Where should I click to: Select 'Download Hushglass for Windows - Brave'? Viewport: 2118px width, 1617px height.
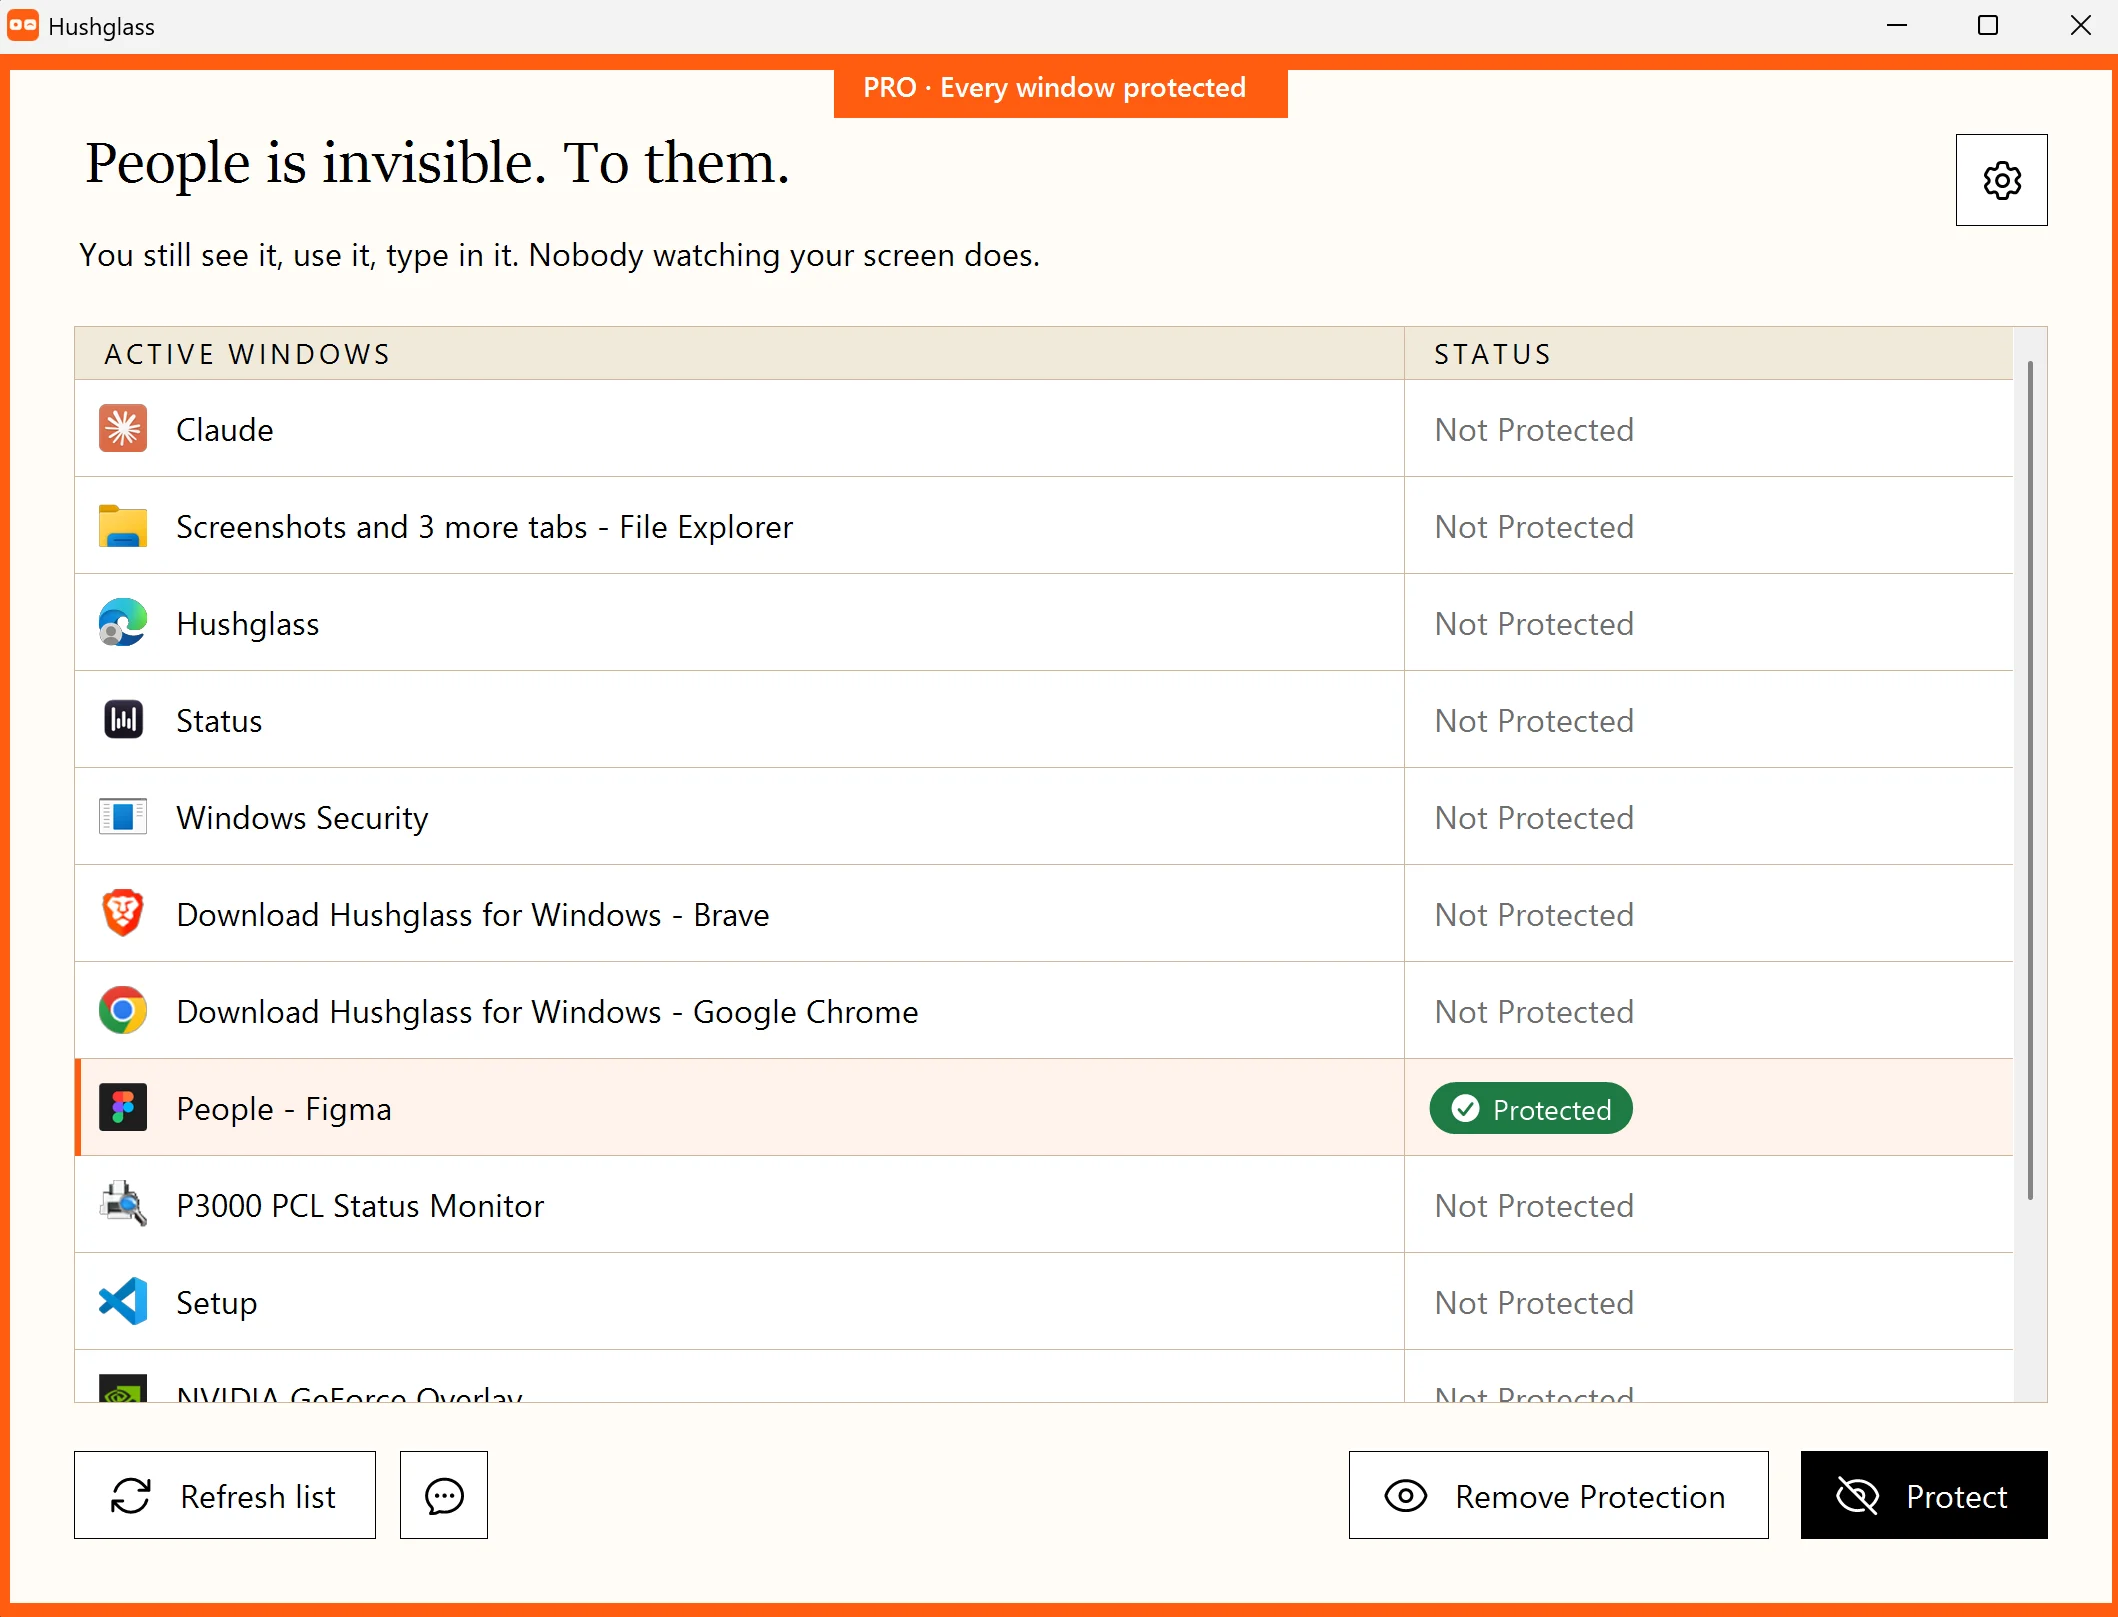coord(473,915)
